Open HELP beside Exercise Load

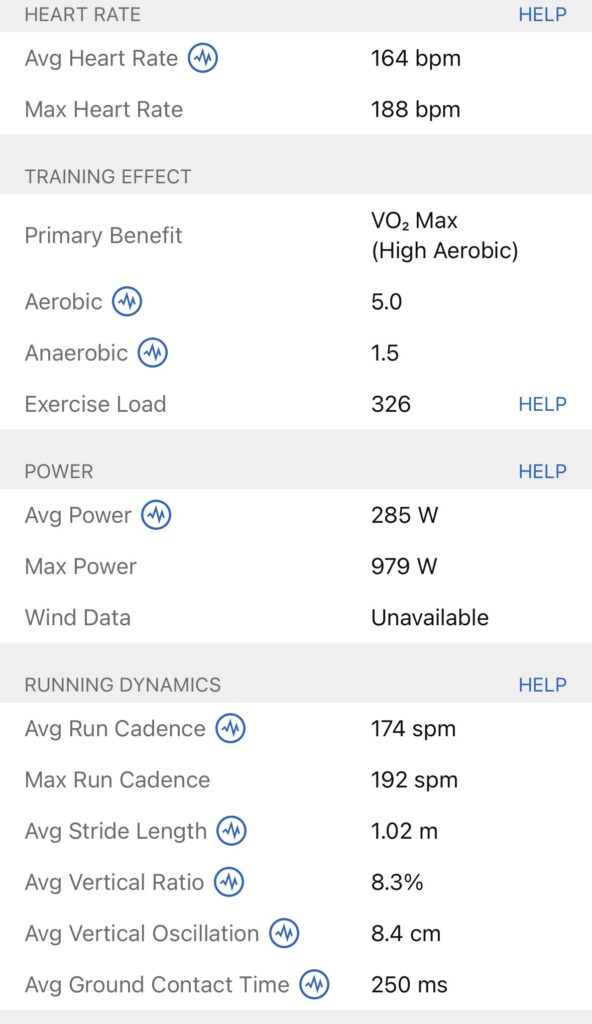541,404
